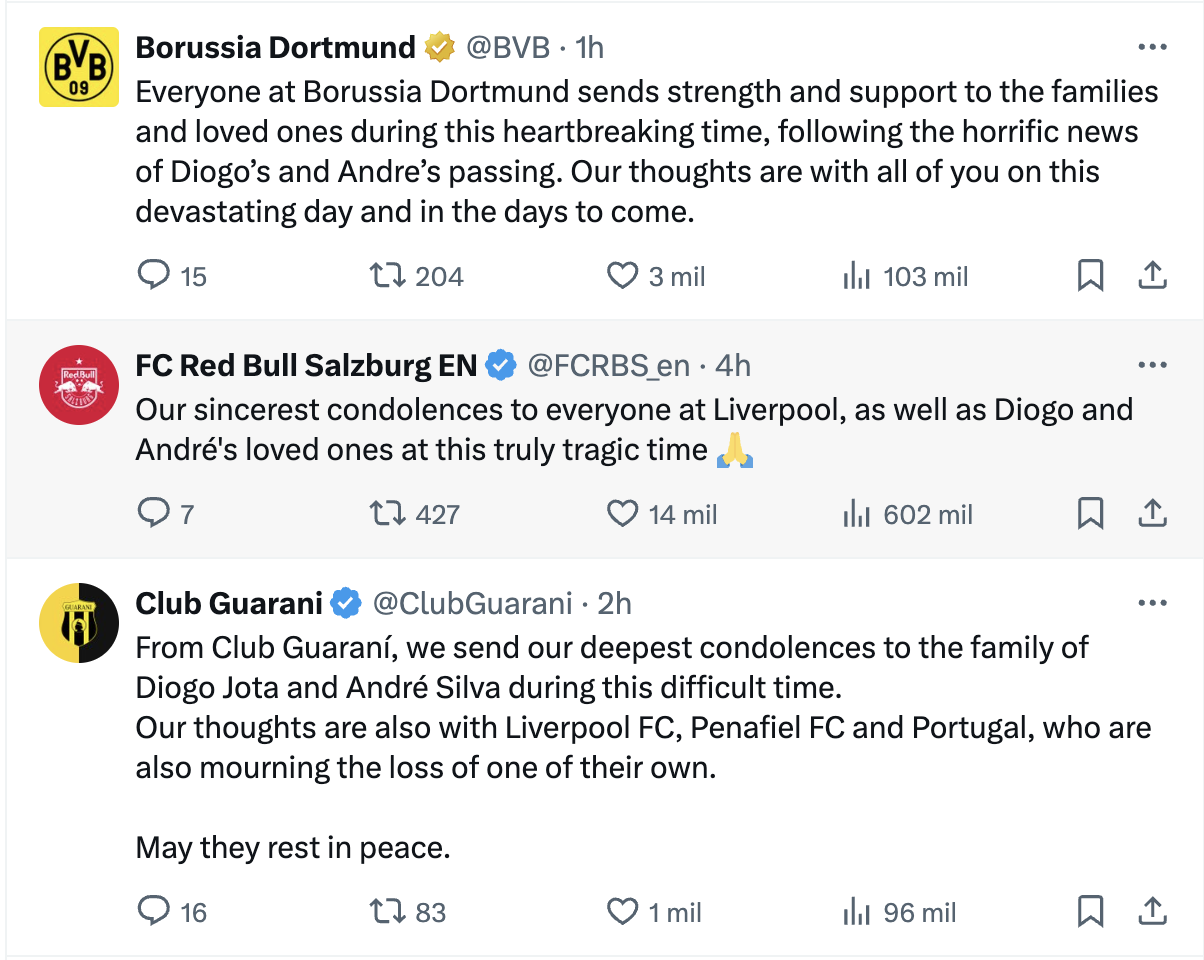Share the FC Red Bull Salzburg post

[x=1152, y=514]
